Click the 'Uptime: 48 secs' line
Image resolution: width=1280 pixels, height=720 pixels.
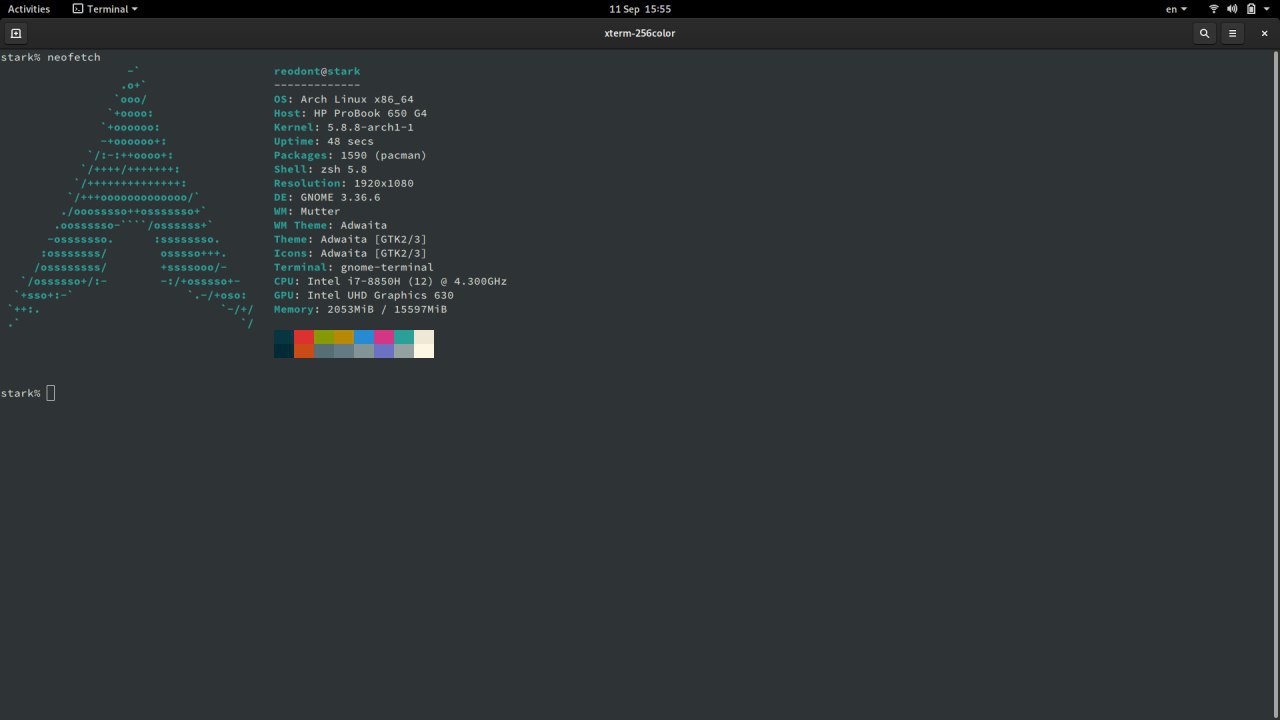(324, 141)
